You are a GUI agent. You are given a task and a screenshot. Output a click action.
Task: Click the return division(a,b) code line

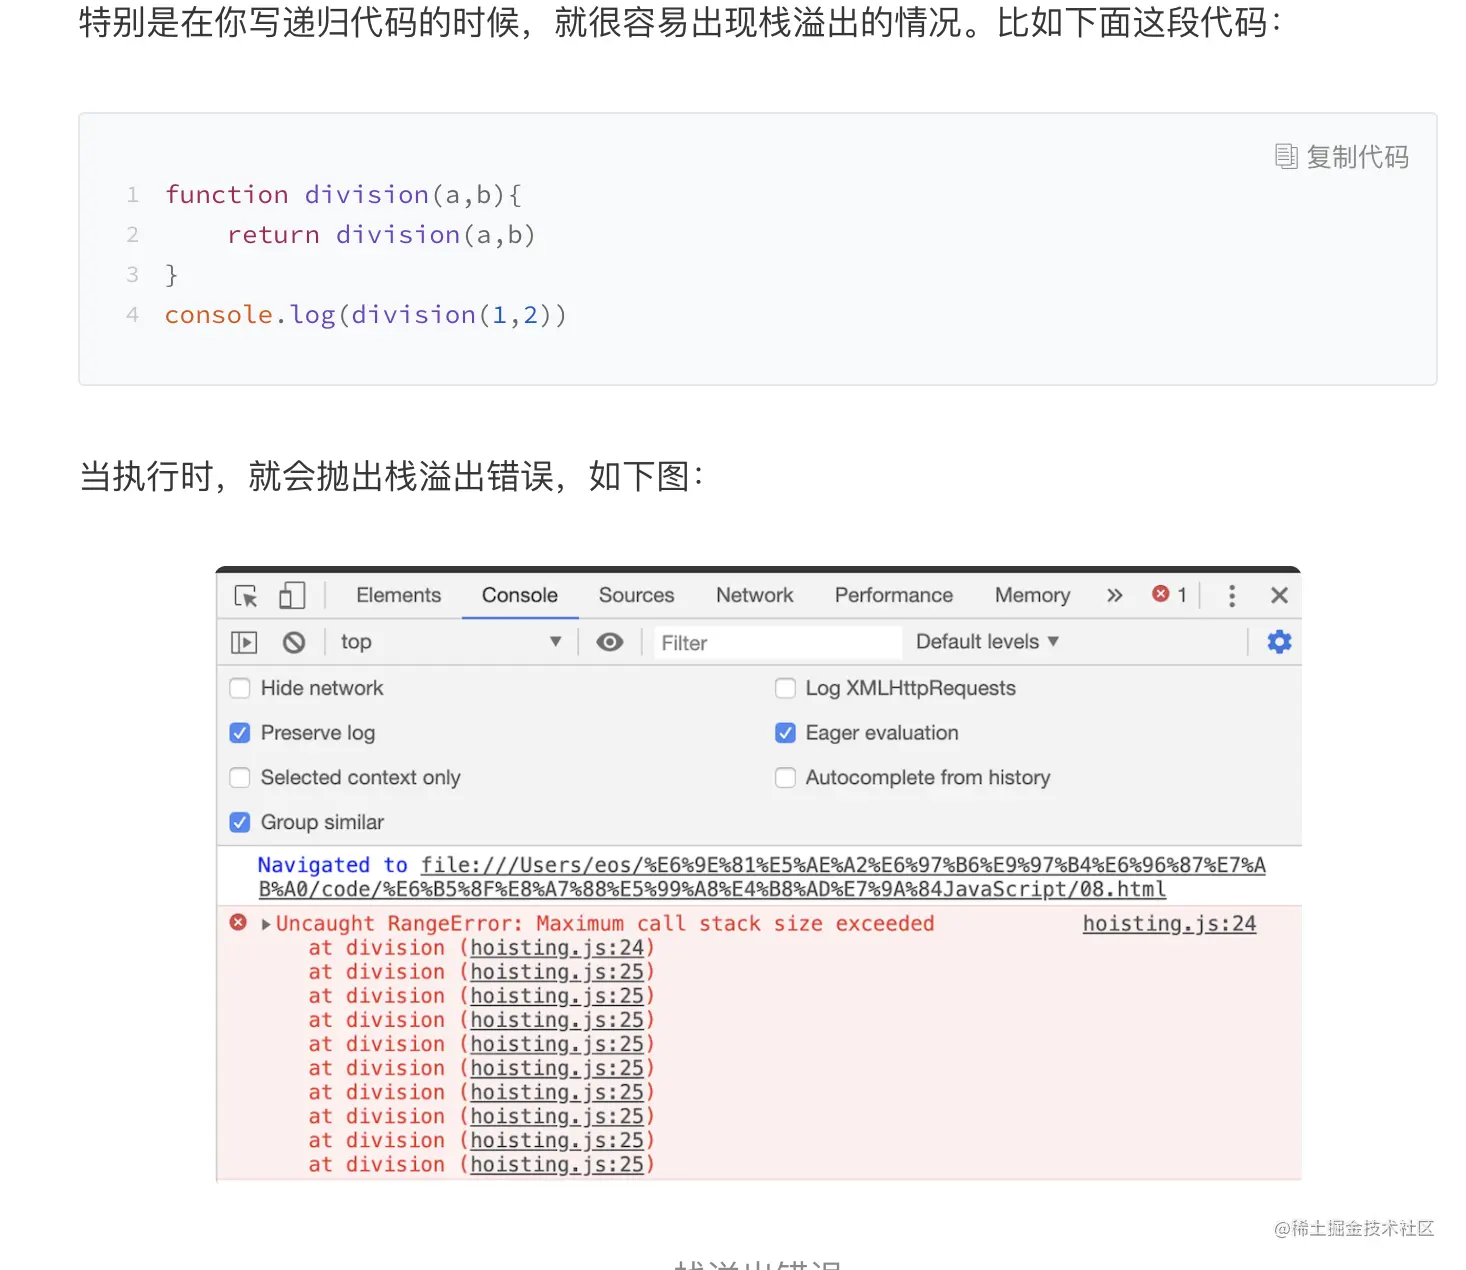(x=381, y=235)
